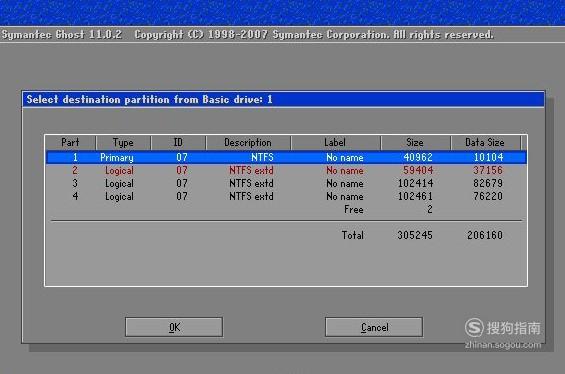565x374 pixels.
Task: Click the Free space label
Action: coord(353,210)
